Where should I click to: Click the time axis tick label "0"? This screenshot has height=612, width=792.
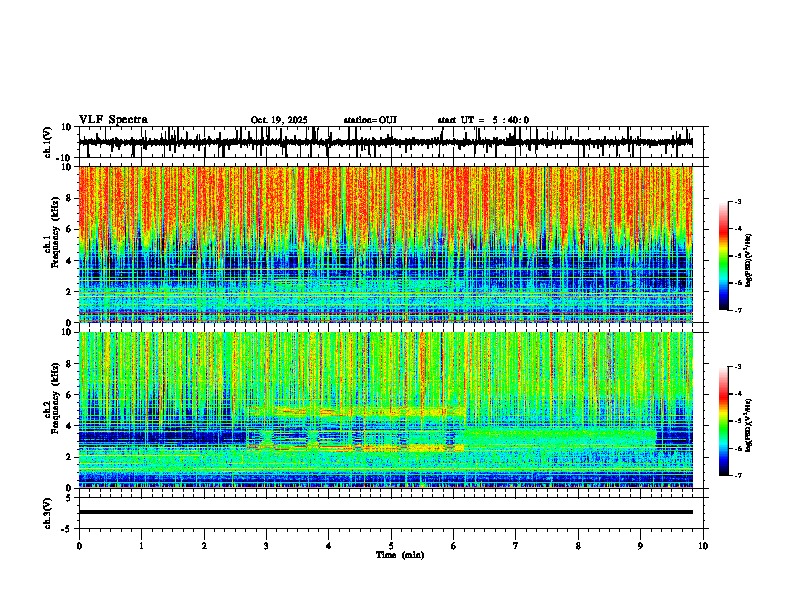(79, 546)
